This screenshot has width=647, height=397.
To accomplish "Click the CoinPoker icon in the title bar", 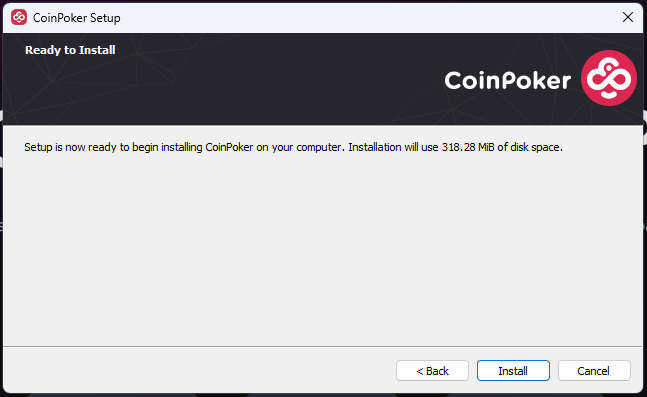I will [19, 17].
